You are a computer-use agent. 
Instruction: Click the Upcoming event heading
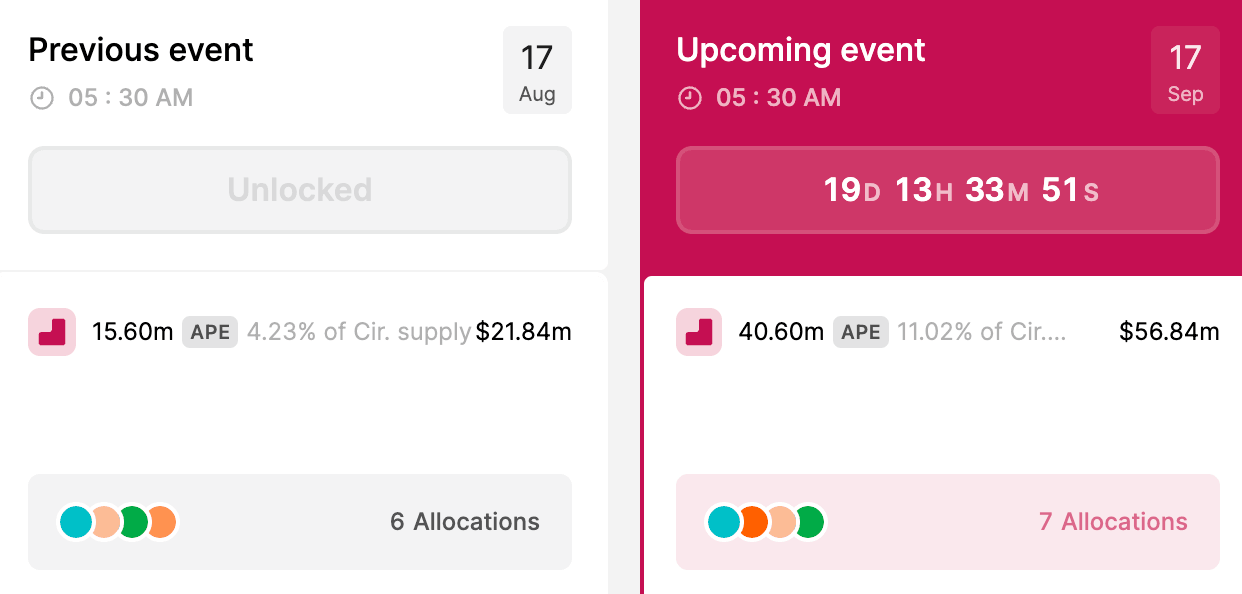[800, 50]
